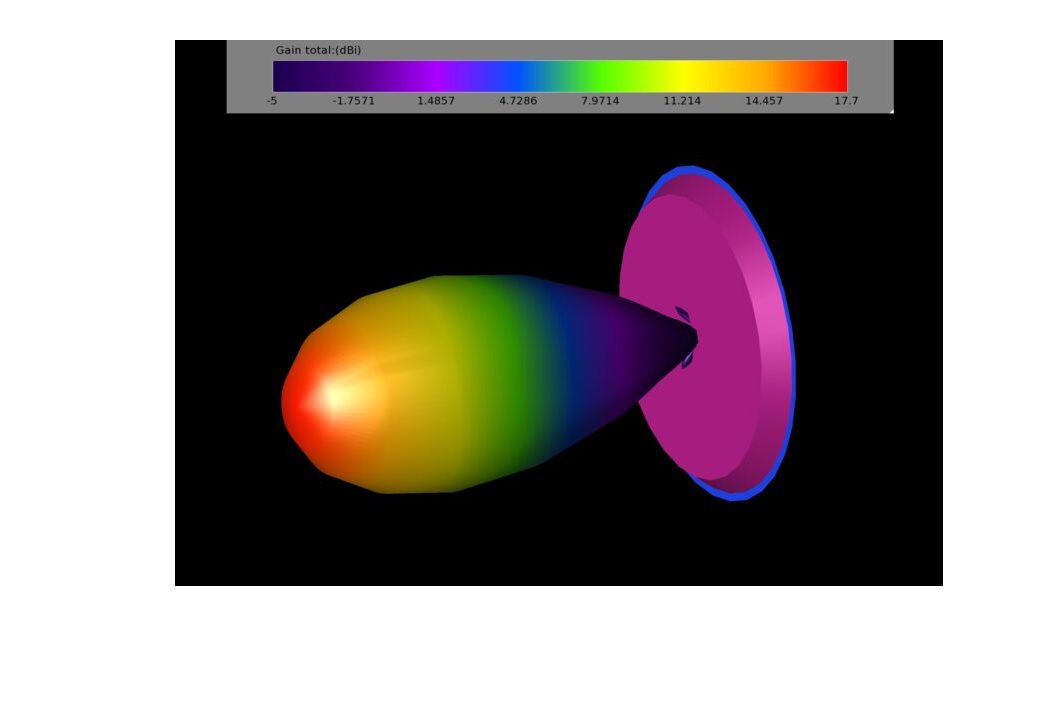Click the Gain total:(dBi) legend title
This screenshot has width=1051, height=701.
[318, 50]
